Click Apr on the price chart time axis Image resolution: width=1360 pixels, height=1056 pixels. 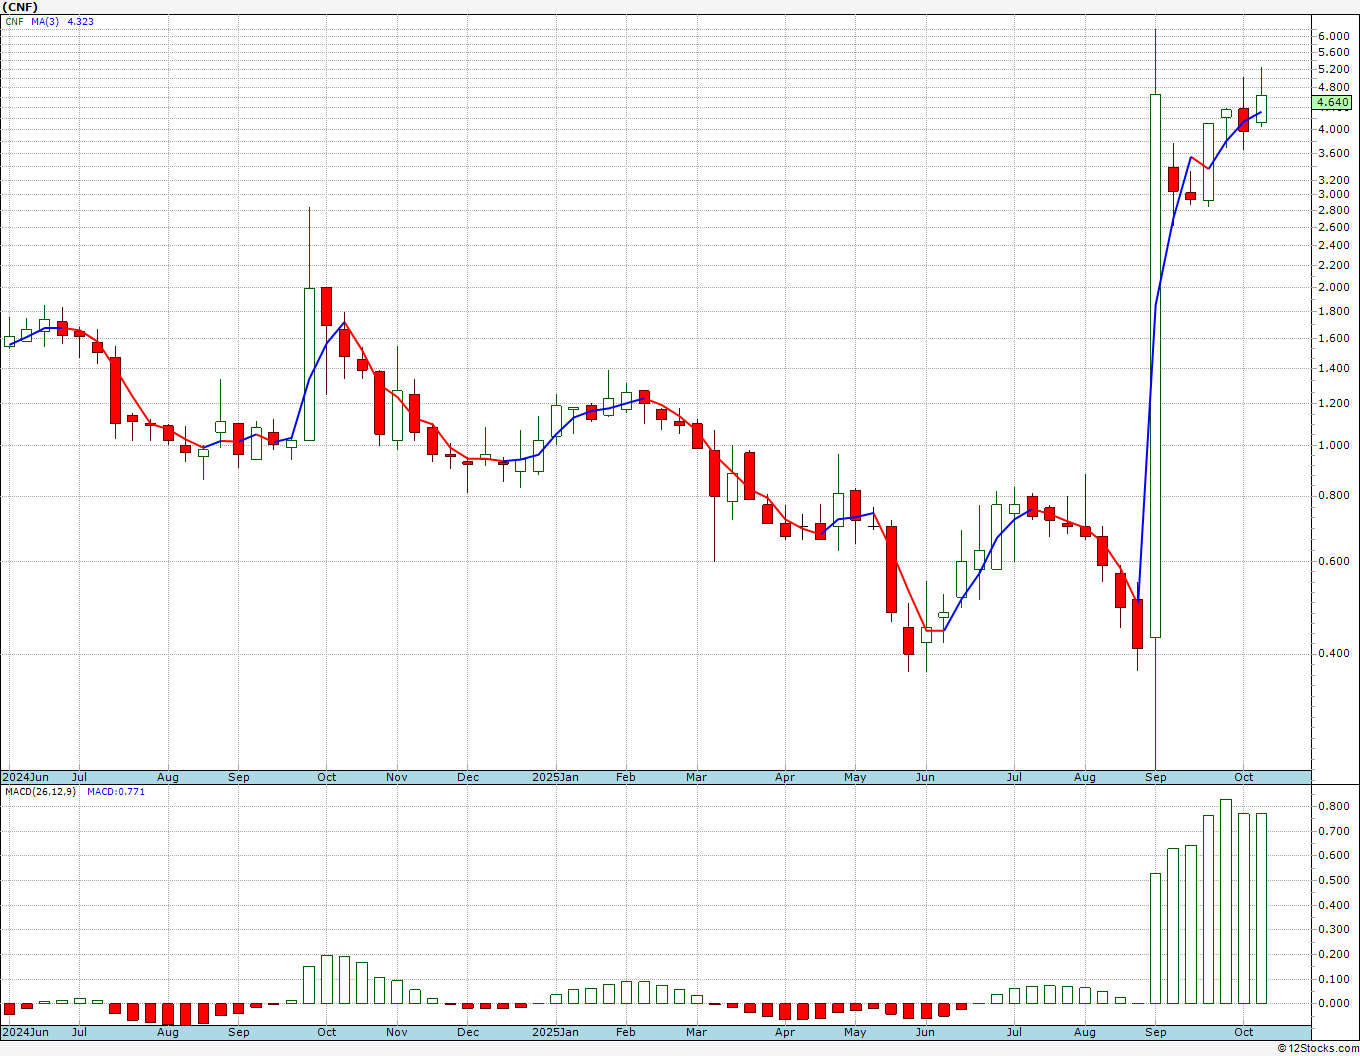point(785,777)
